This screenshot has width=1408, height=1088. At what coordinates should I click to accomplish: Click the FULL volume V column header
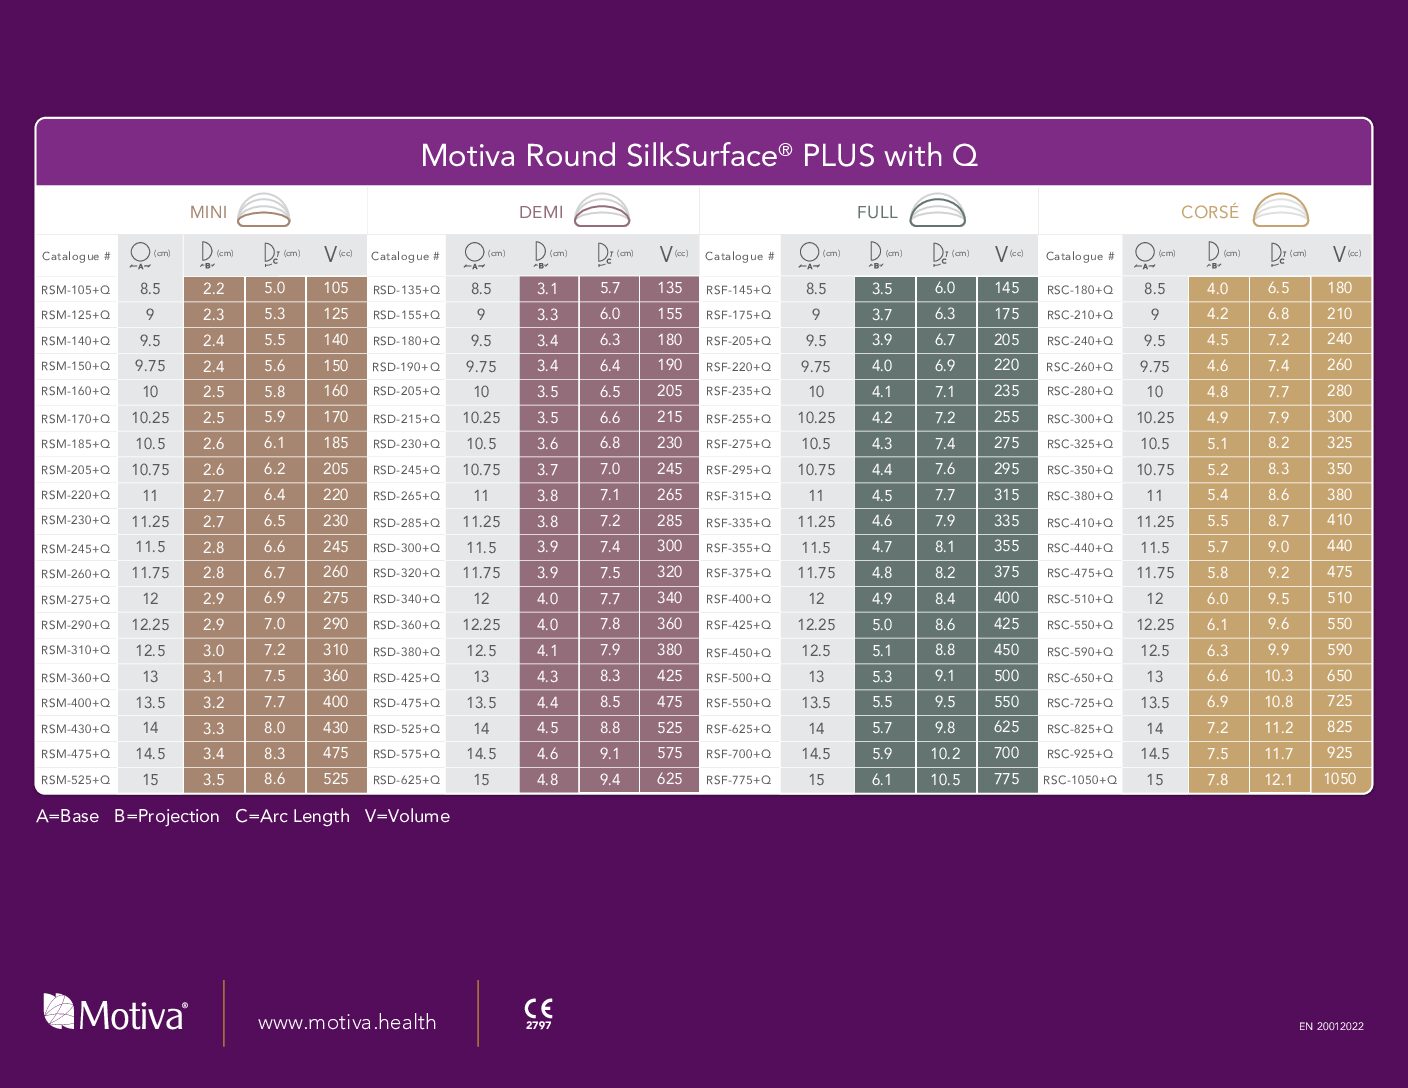coord(1009,255)
